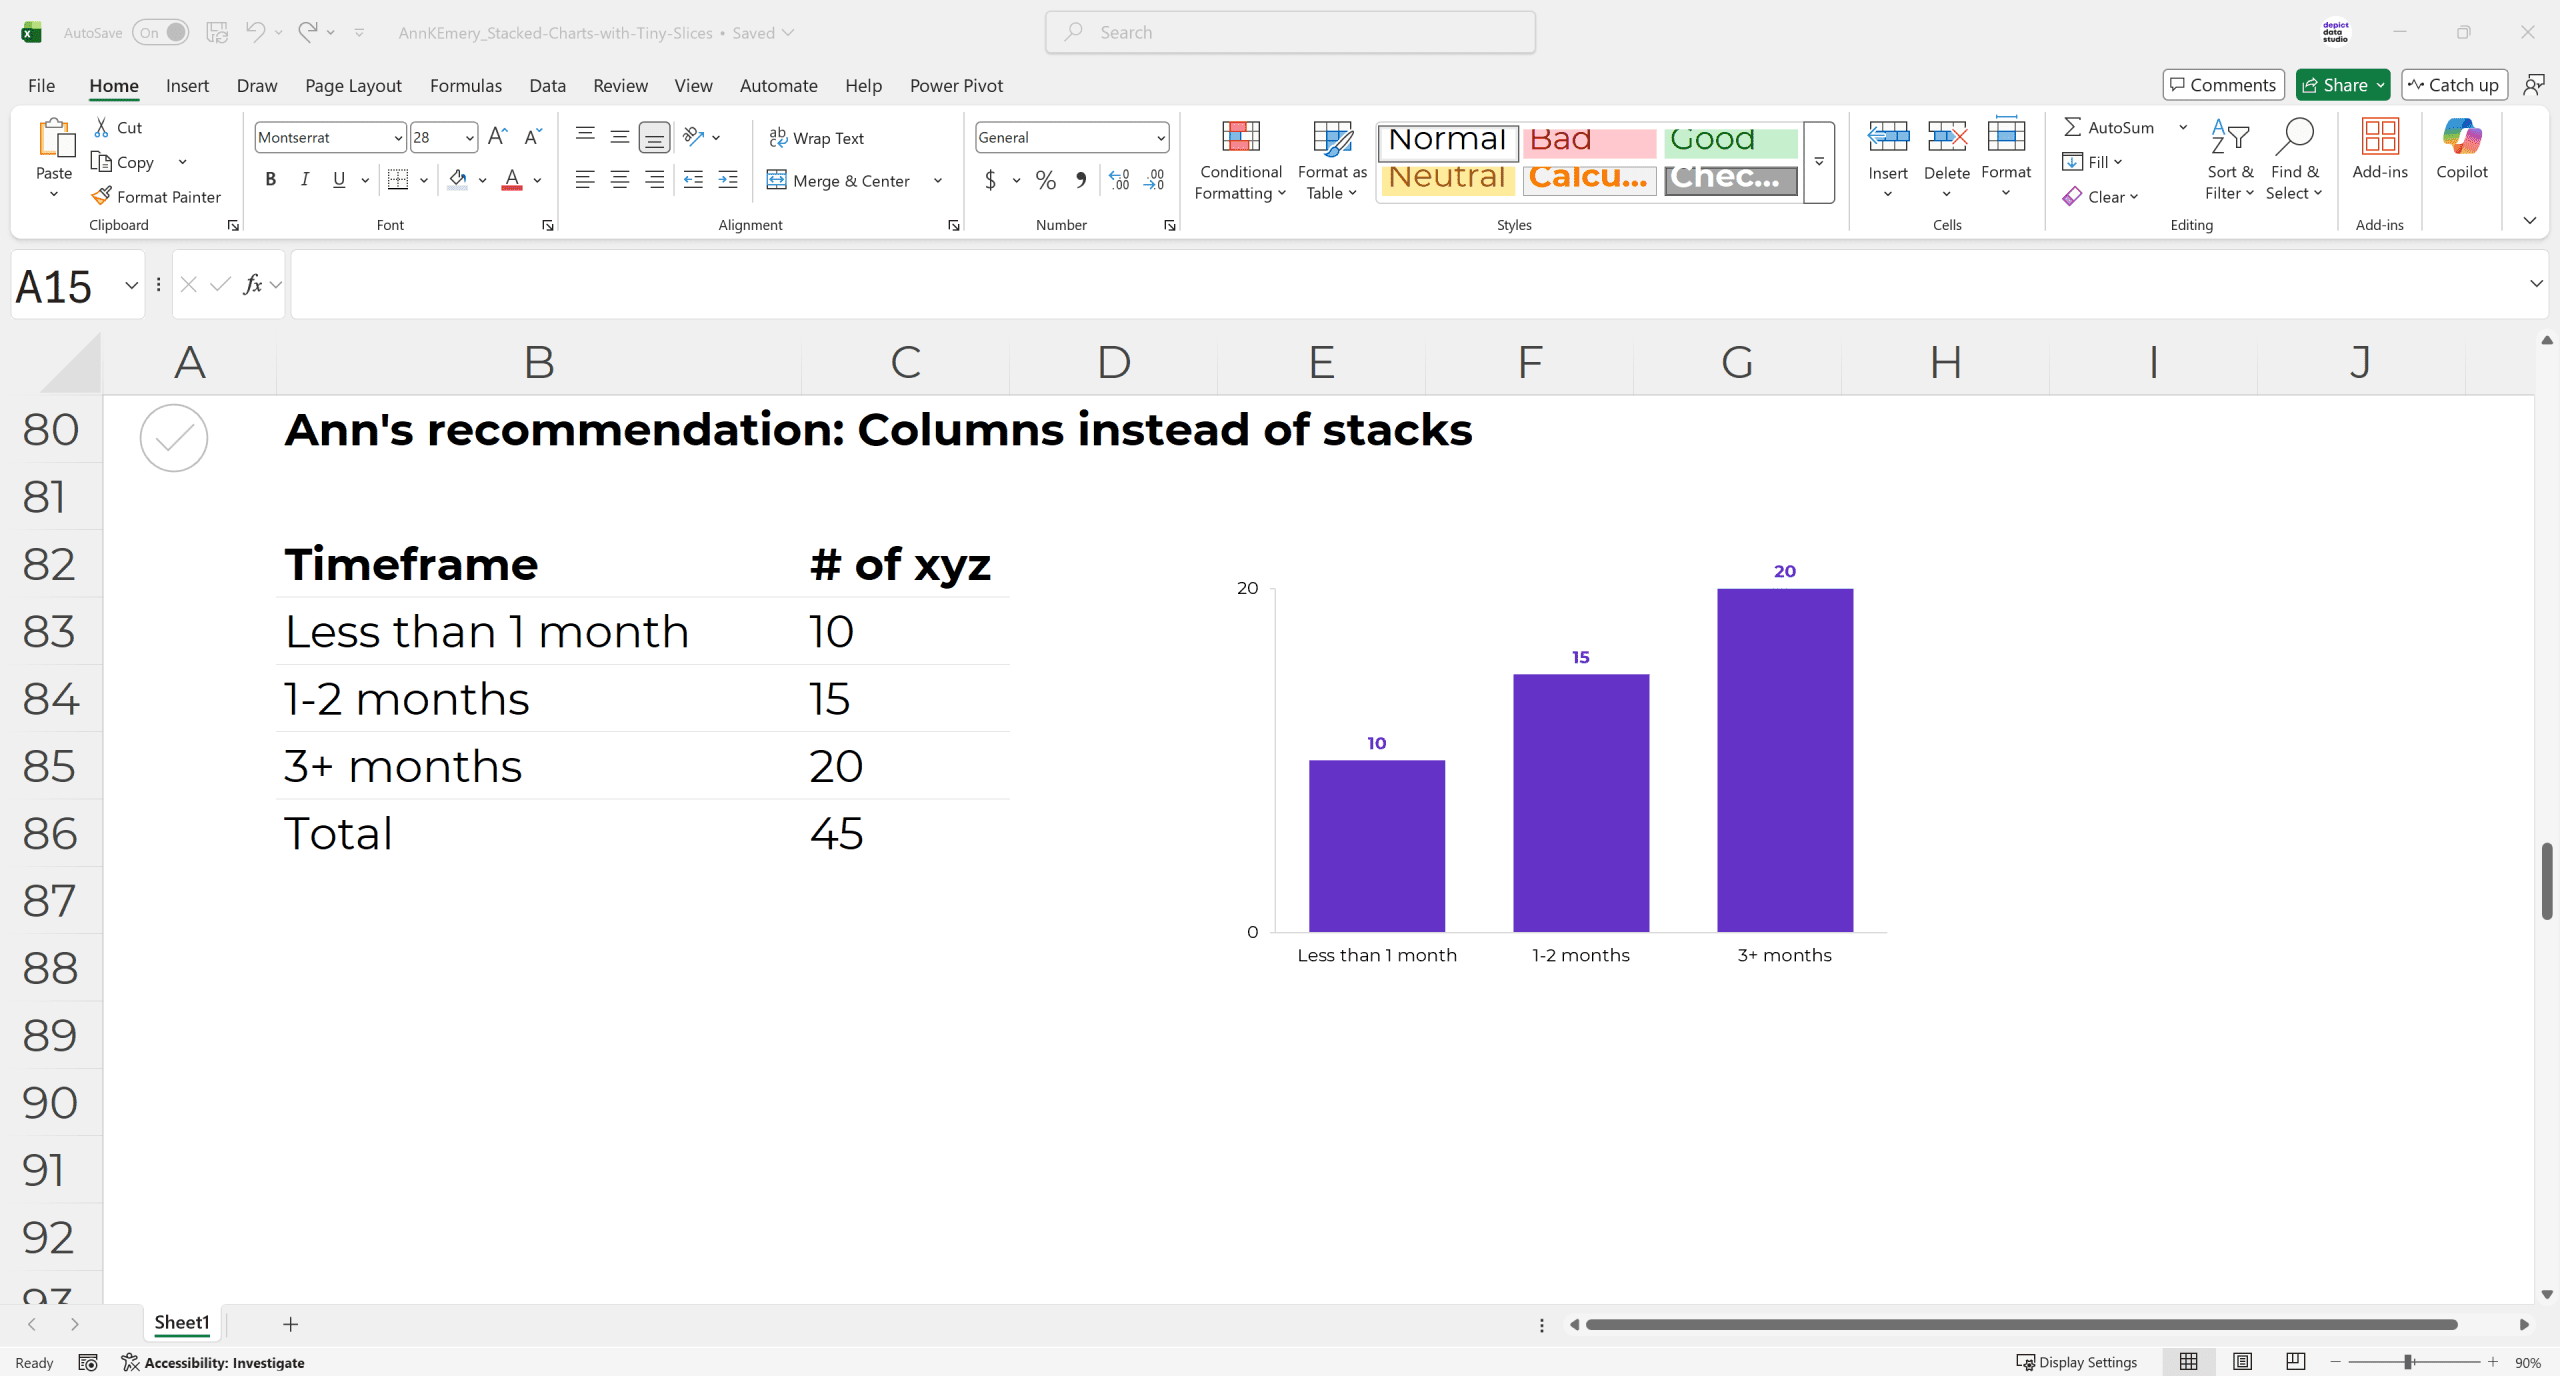Click the Format Painter brush icon
This screenshot has height=1376, width=2560.
[101, 196]
